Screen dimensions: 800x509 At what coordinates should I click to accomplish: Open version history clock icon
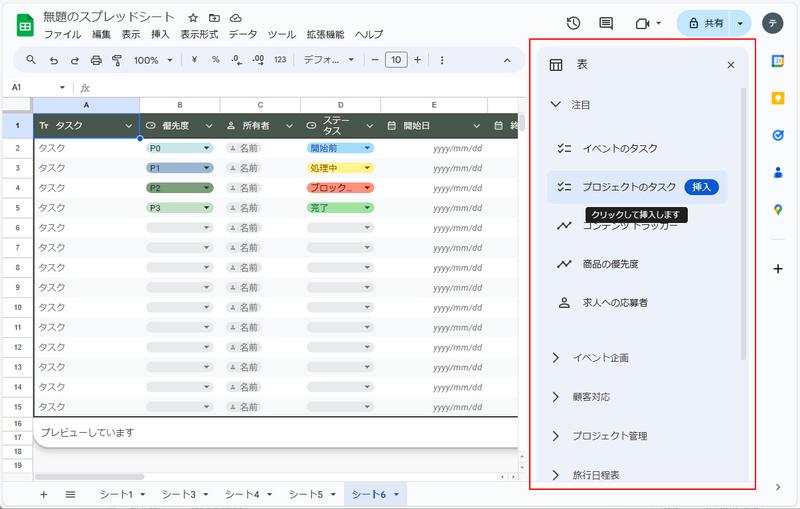[573, 23]
